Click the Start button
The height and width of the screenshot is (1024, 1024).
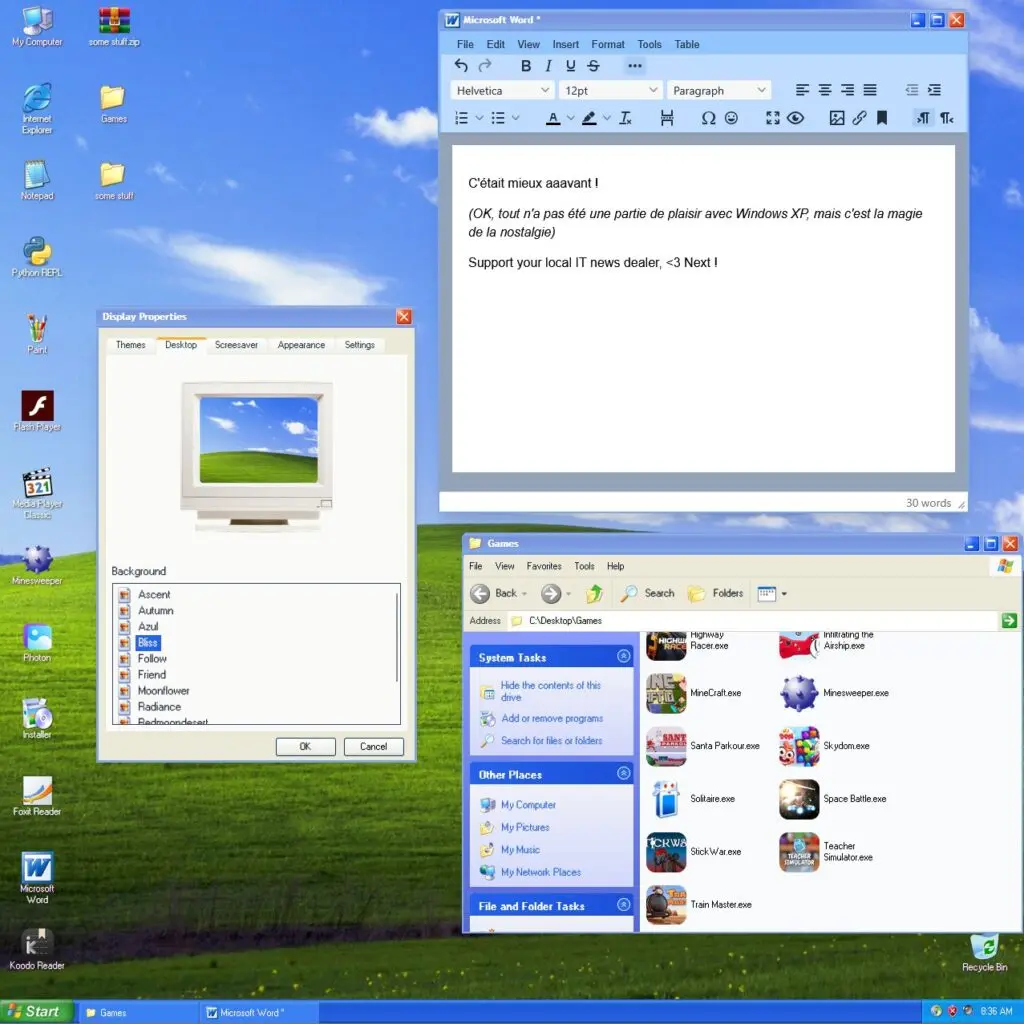coord(35,1012)
